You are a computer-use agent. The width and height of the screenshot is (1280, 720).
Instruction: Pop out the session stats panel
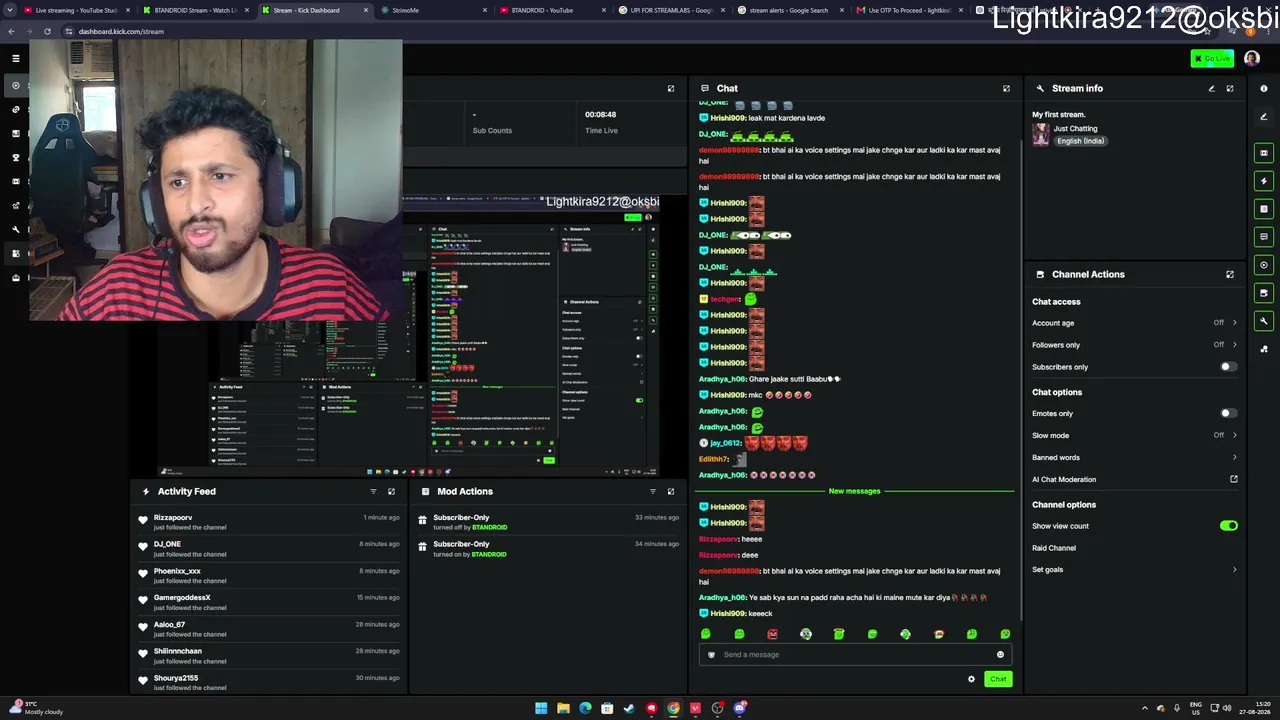tap(671, 89)
